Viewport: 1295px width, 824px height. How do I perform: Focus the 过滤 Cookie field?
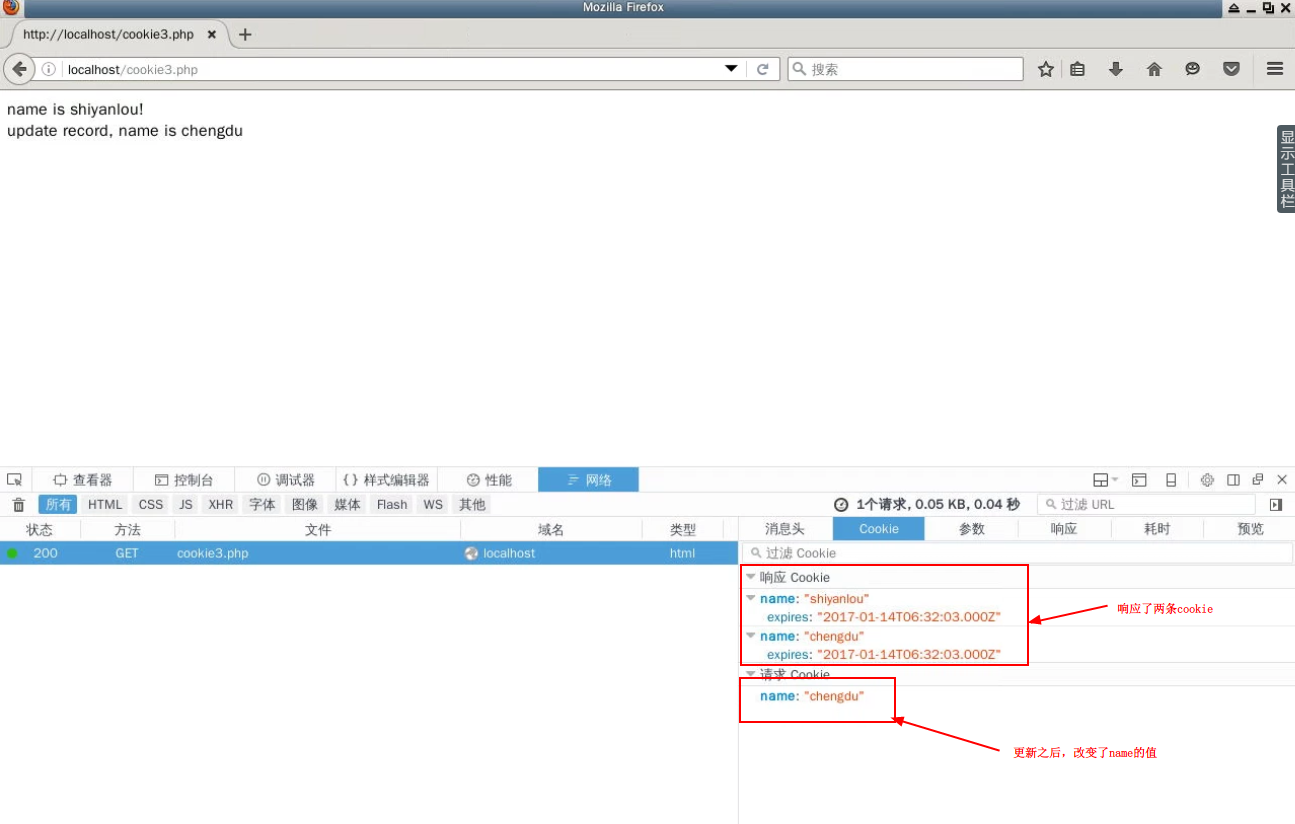[x=1017, y=553]
